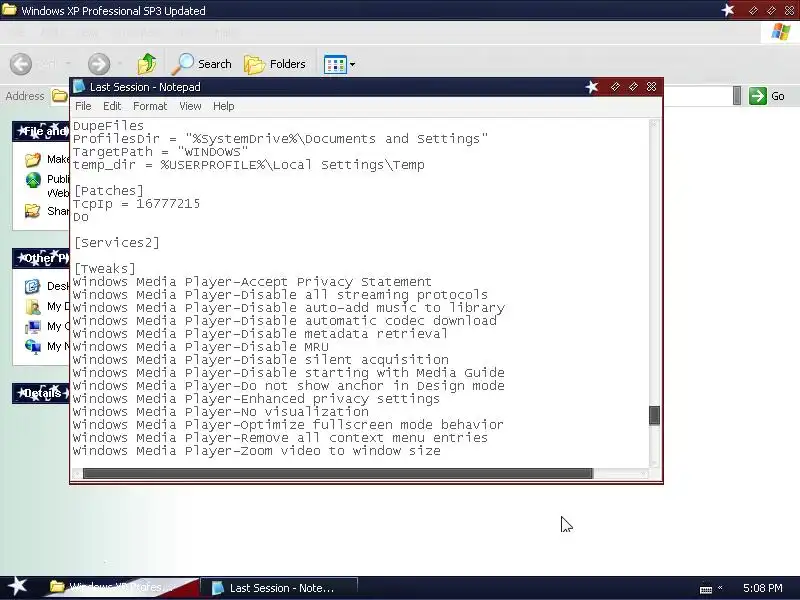Click the star button in Explorer title bar
Screen dimensions: 800x600
click(728, 10)
